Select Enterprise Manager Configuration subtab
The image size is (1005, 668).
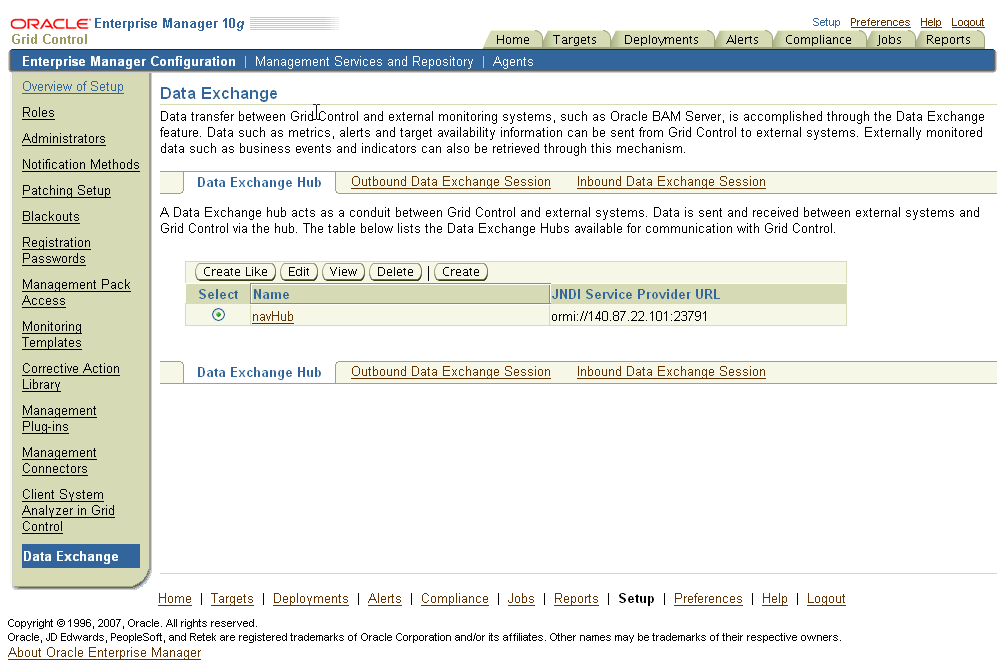(129, 62)
